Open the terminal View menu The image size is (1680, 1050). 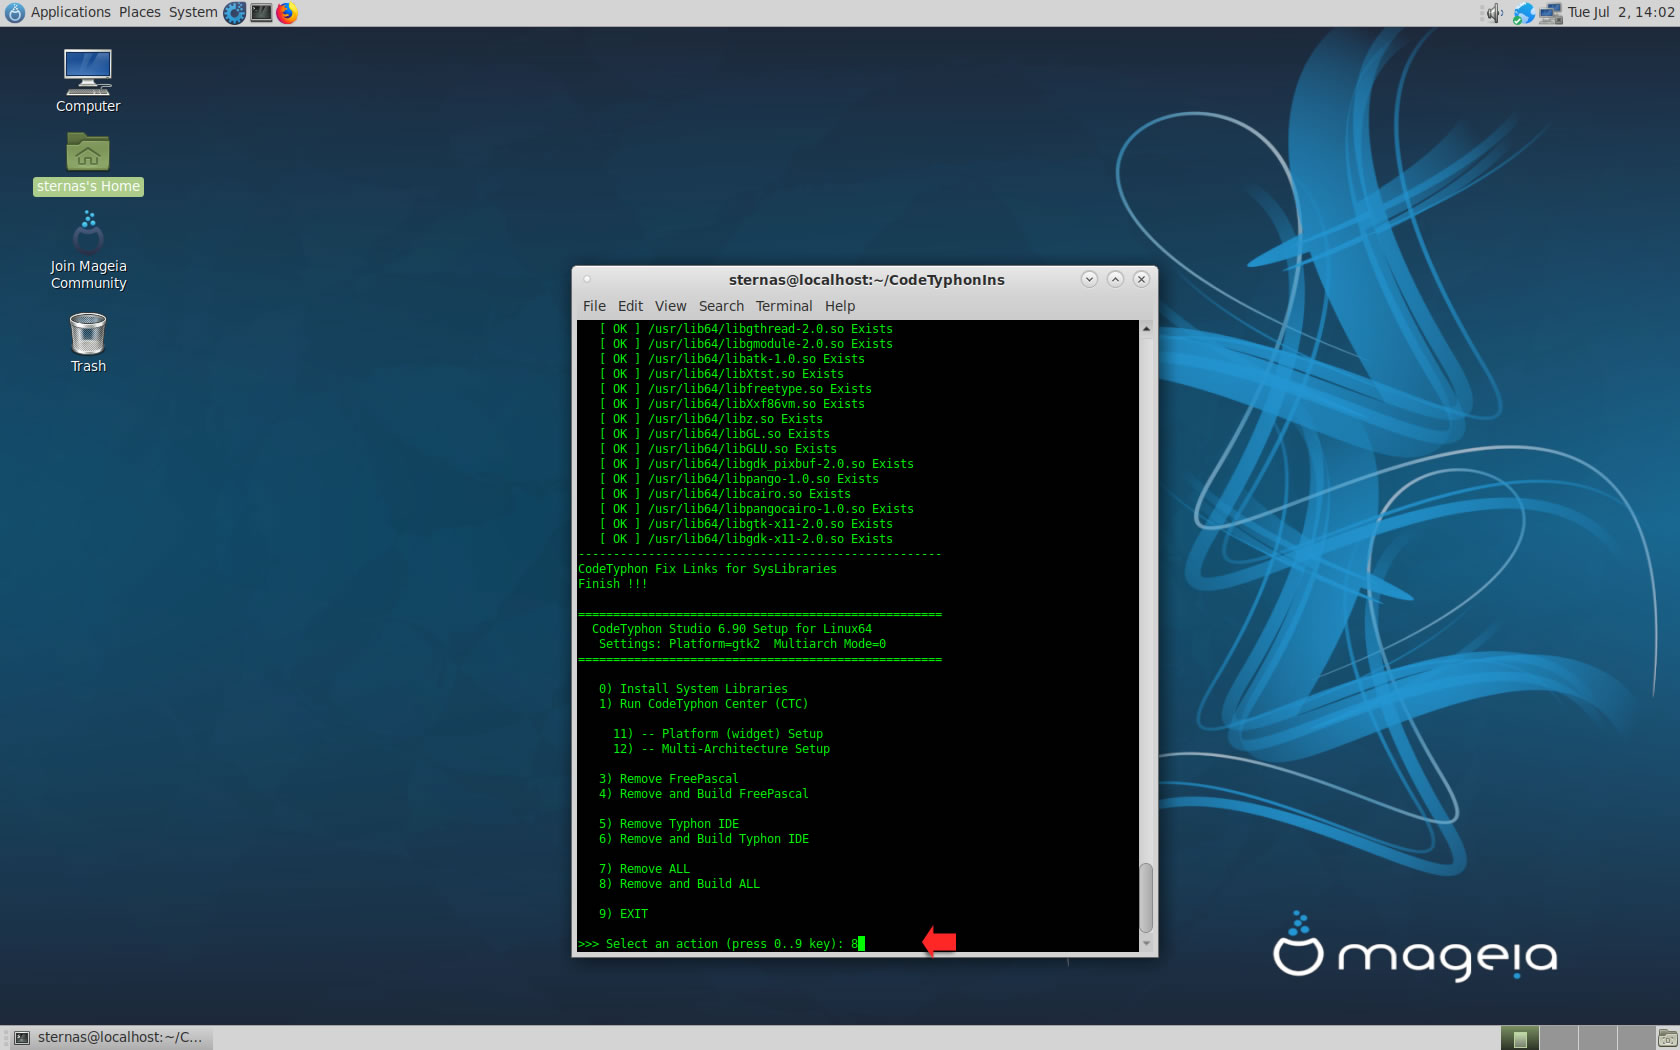coord(670,306)
